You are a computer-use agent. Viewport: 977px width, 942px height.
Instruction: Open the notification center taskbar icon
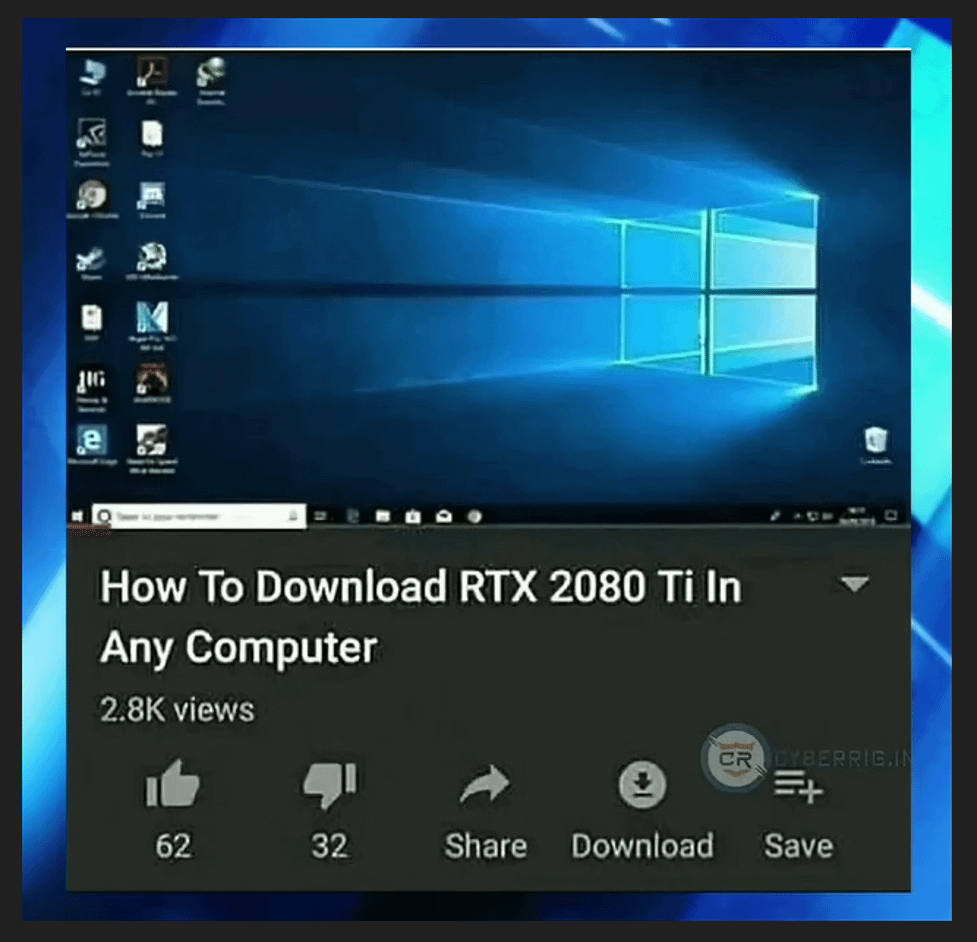[892, 515]
